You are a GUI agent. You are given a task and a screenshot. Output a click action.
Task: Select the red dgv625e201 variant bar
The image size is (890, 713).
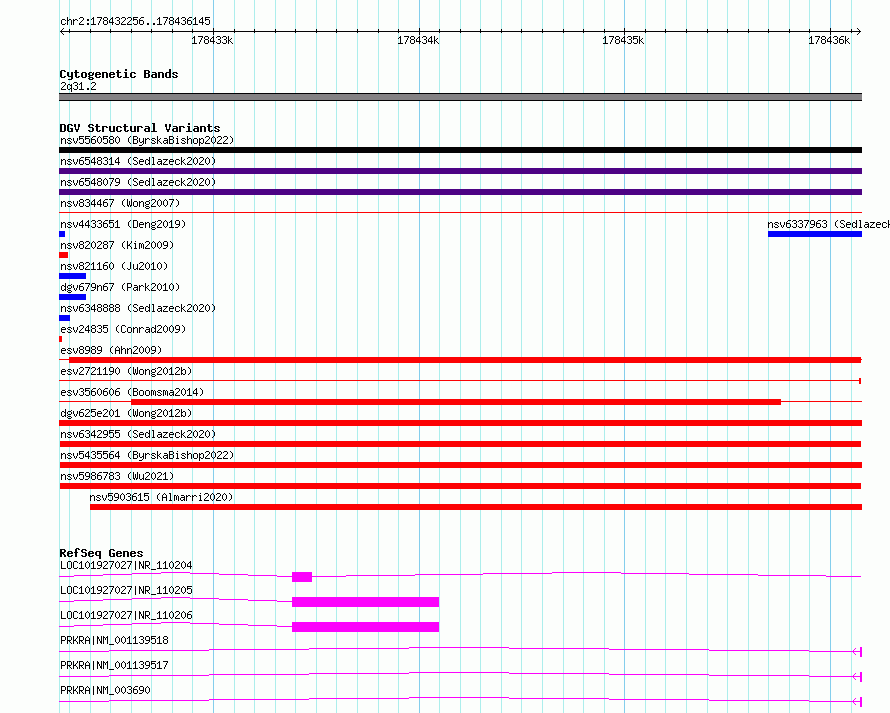pyautogui.click(x=460, y=423)
